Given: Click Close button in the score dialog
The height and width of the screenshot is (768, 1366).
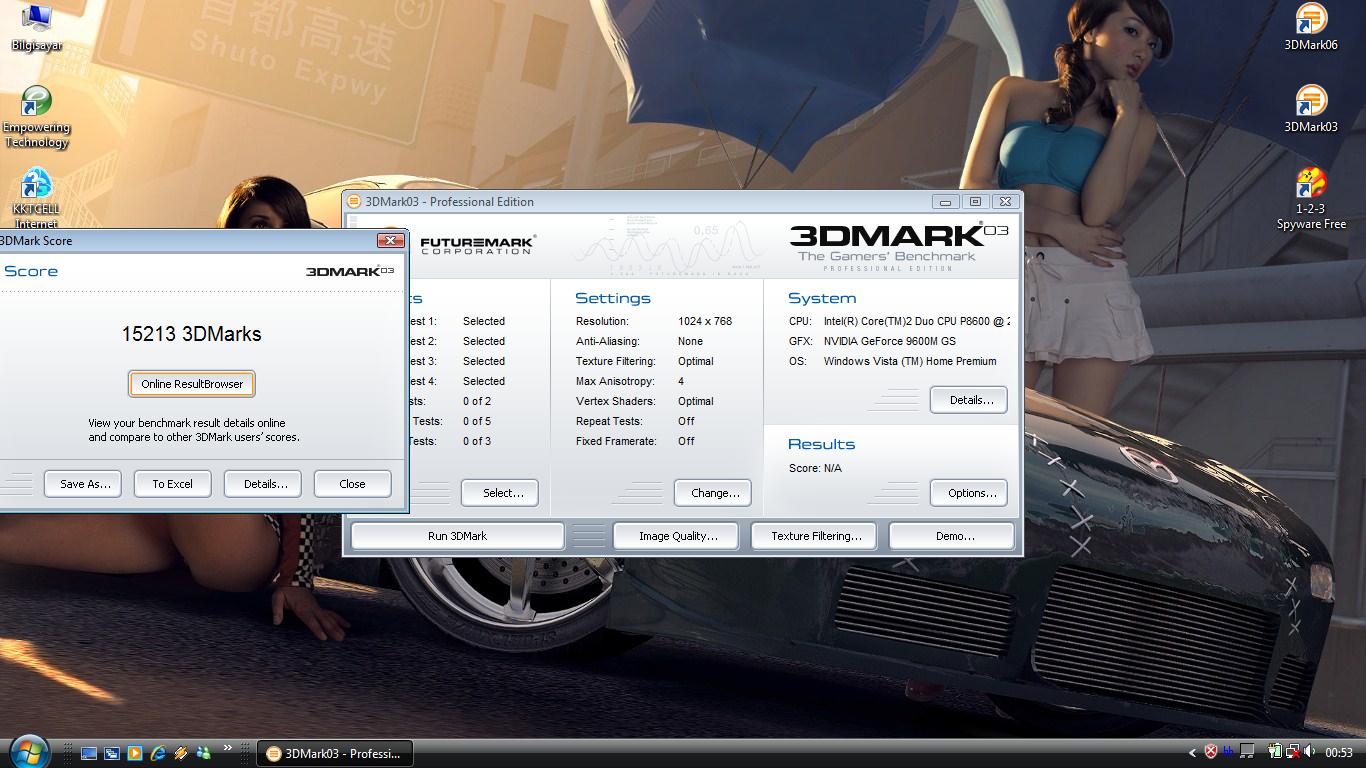Looking at the screenshot, I should click(352, 484).
